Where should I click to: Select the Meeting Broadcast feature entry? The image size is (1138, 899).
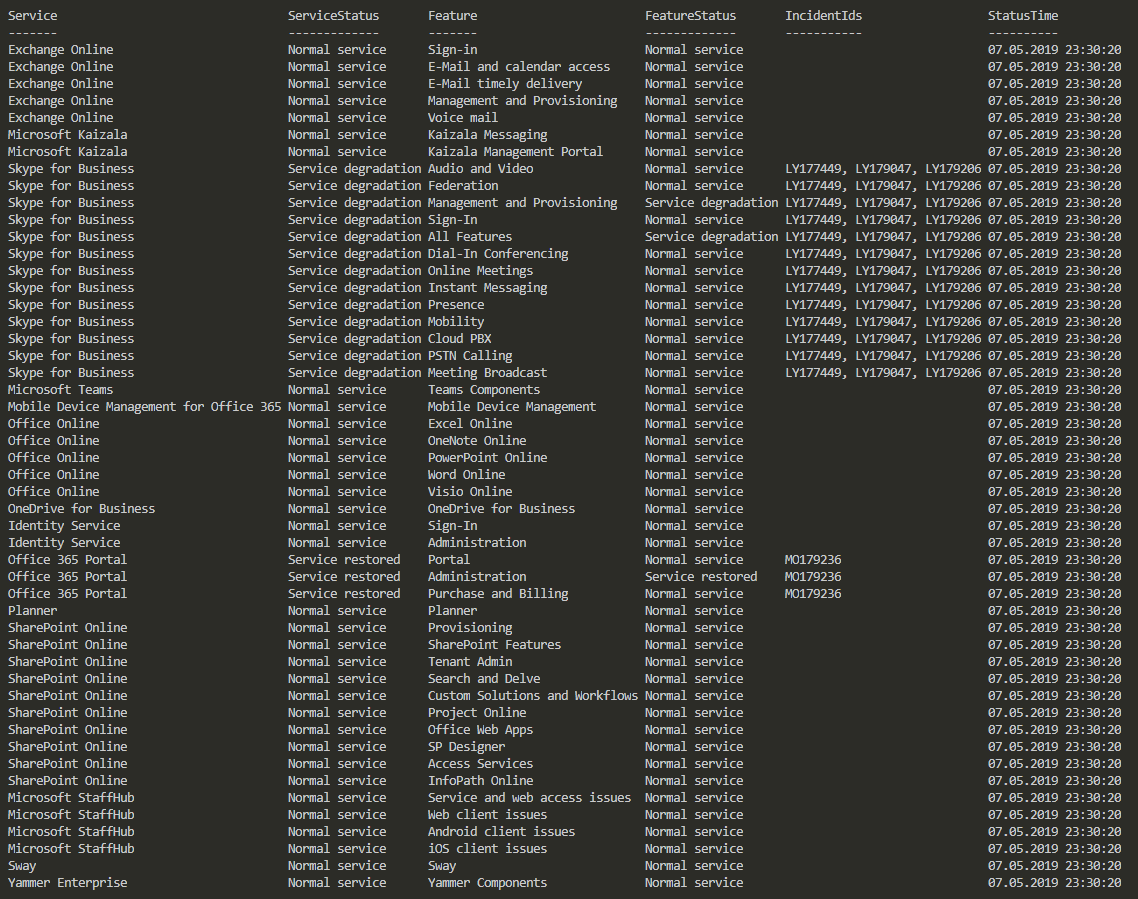(487, 373)
